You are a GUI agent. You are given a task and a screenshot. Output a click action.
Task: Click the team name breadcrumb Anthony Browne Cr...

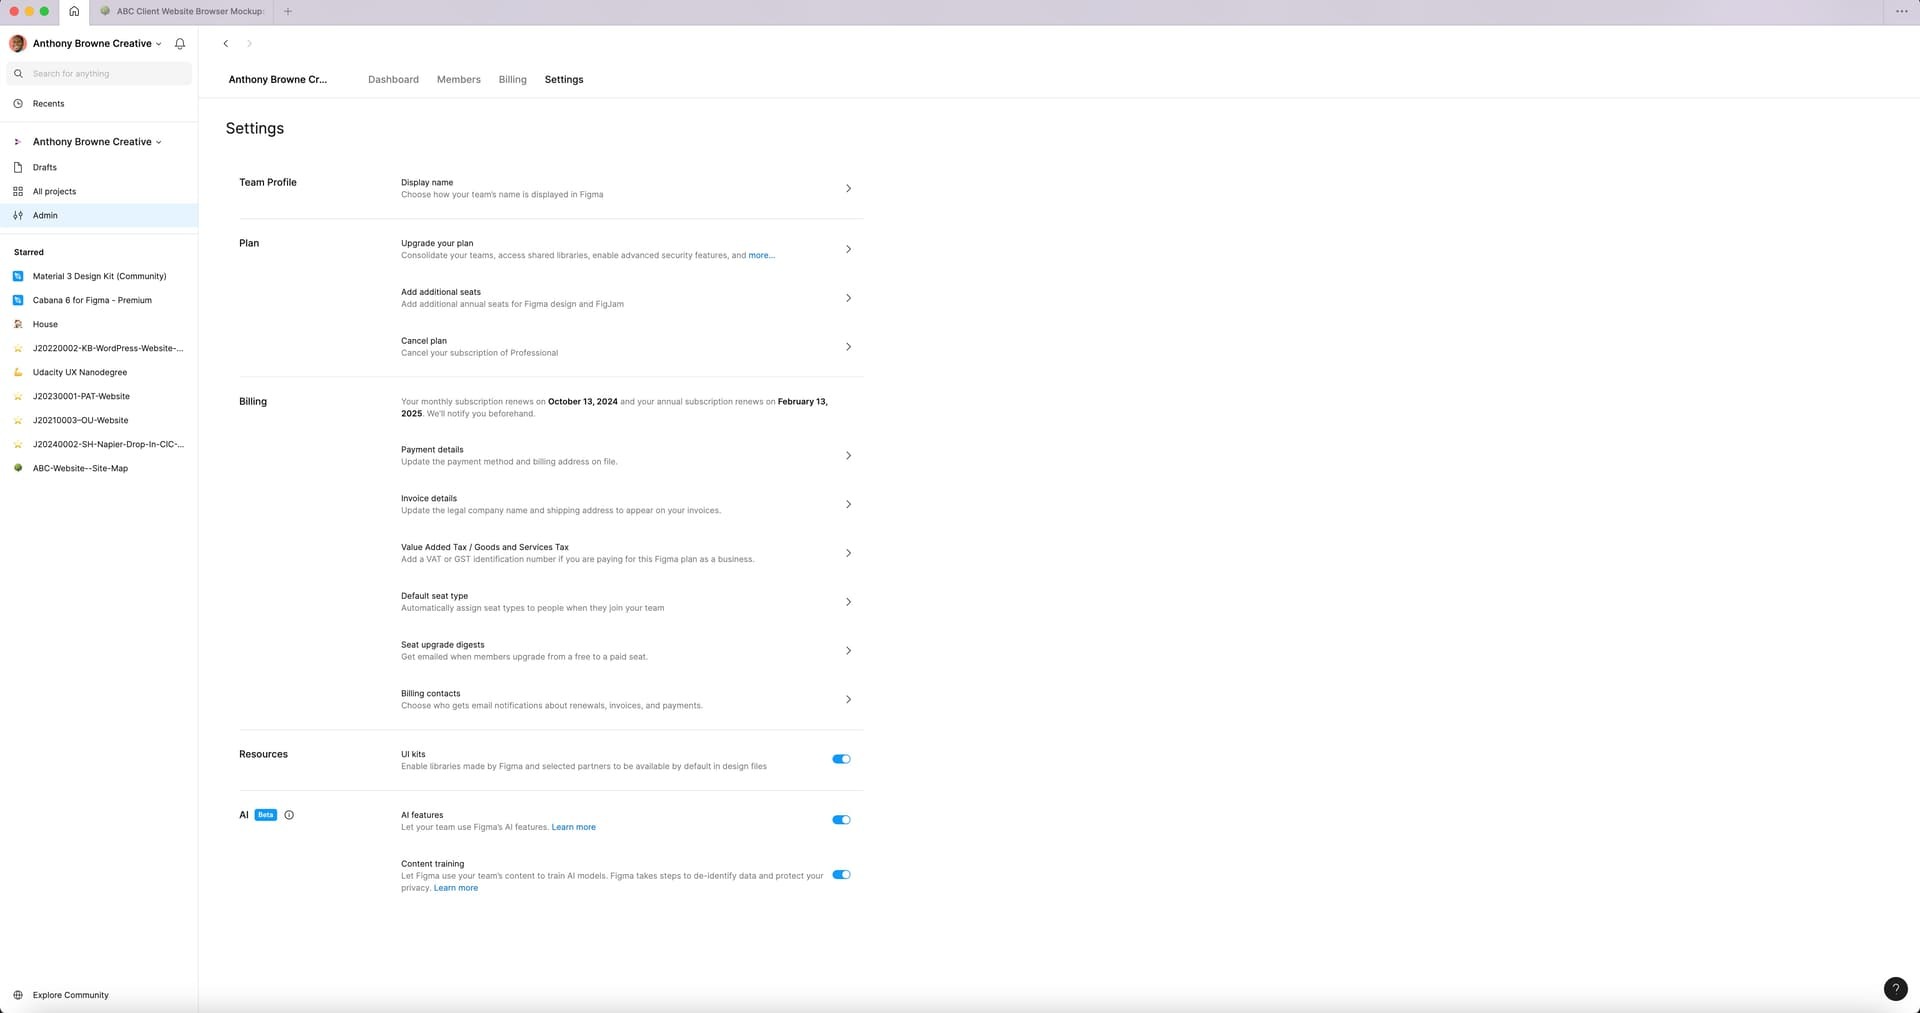(277, 80)
